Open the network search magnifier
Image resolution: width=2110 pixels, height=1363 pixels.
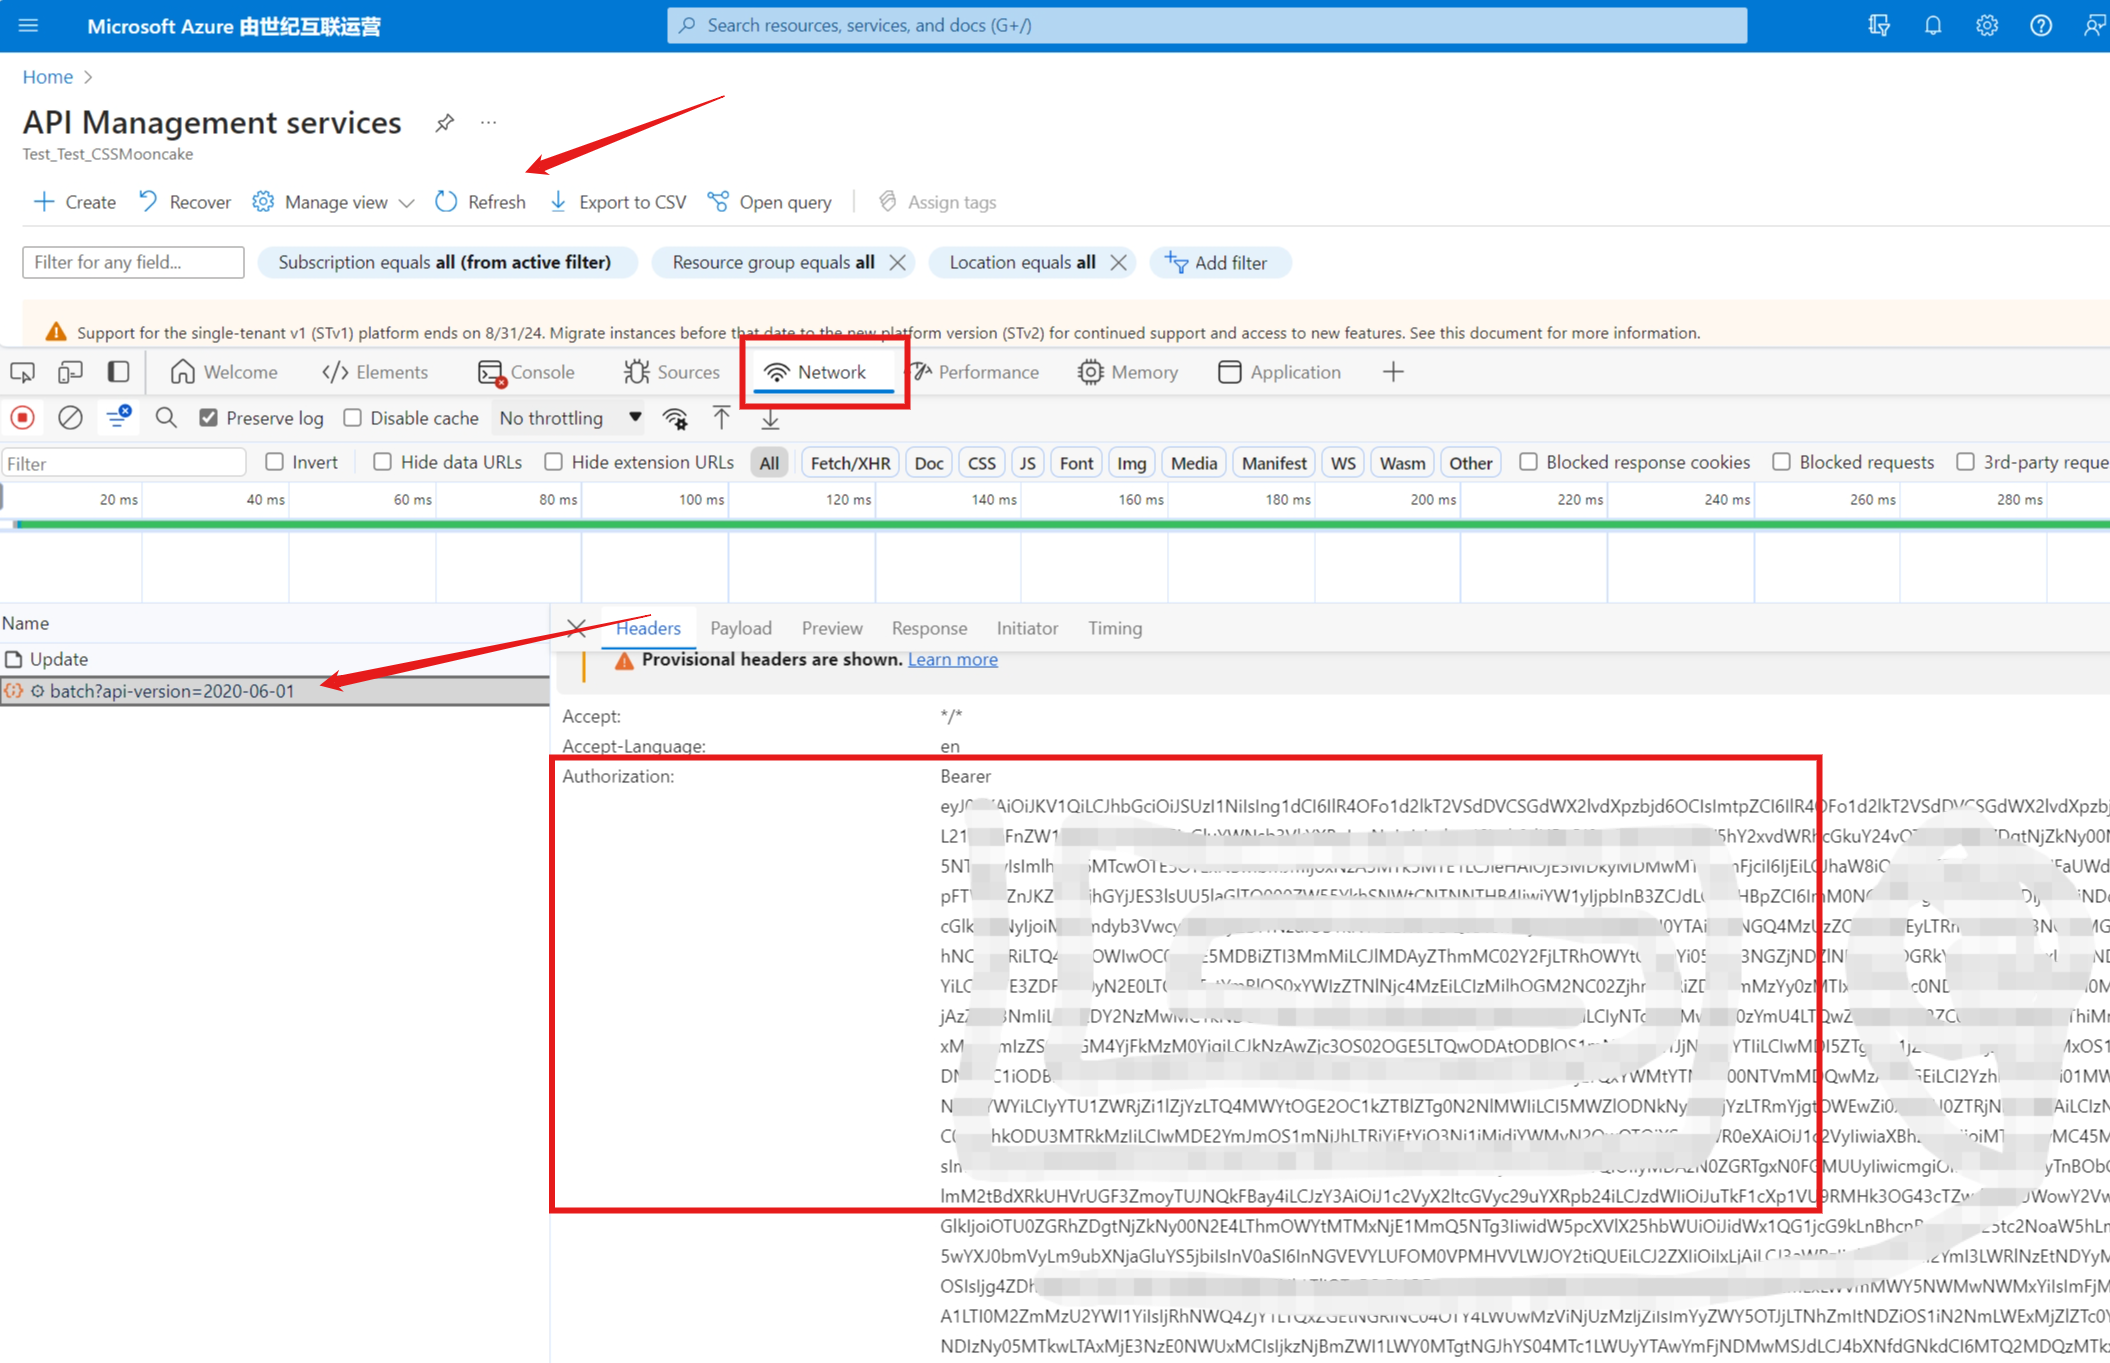tap(166, 418)
